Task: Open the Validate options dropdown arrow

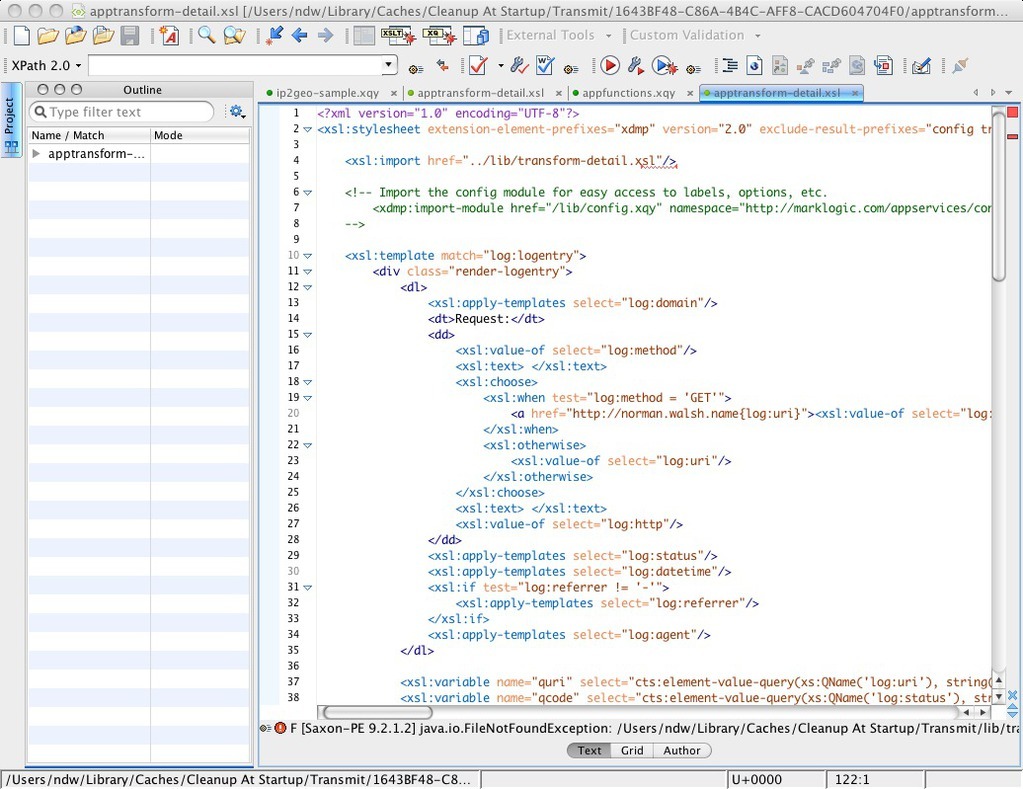Action: click(500, 65)
